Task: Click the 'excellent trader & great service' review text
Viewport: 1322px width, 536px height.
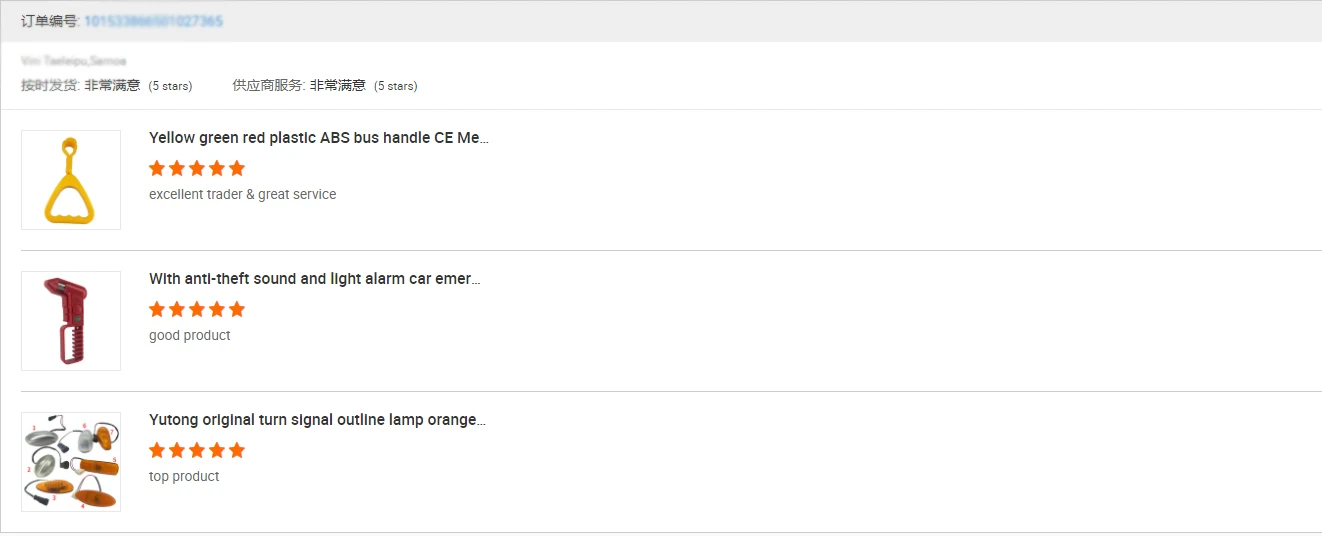Action: click(x=242, y=194)
